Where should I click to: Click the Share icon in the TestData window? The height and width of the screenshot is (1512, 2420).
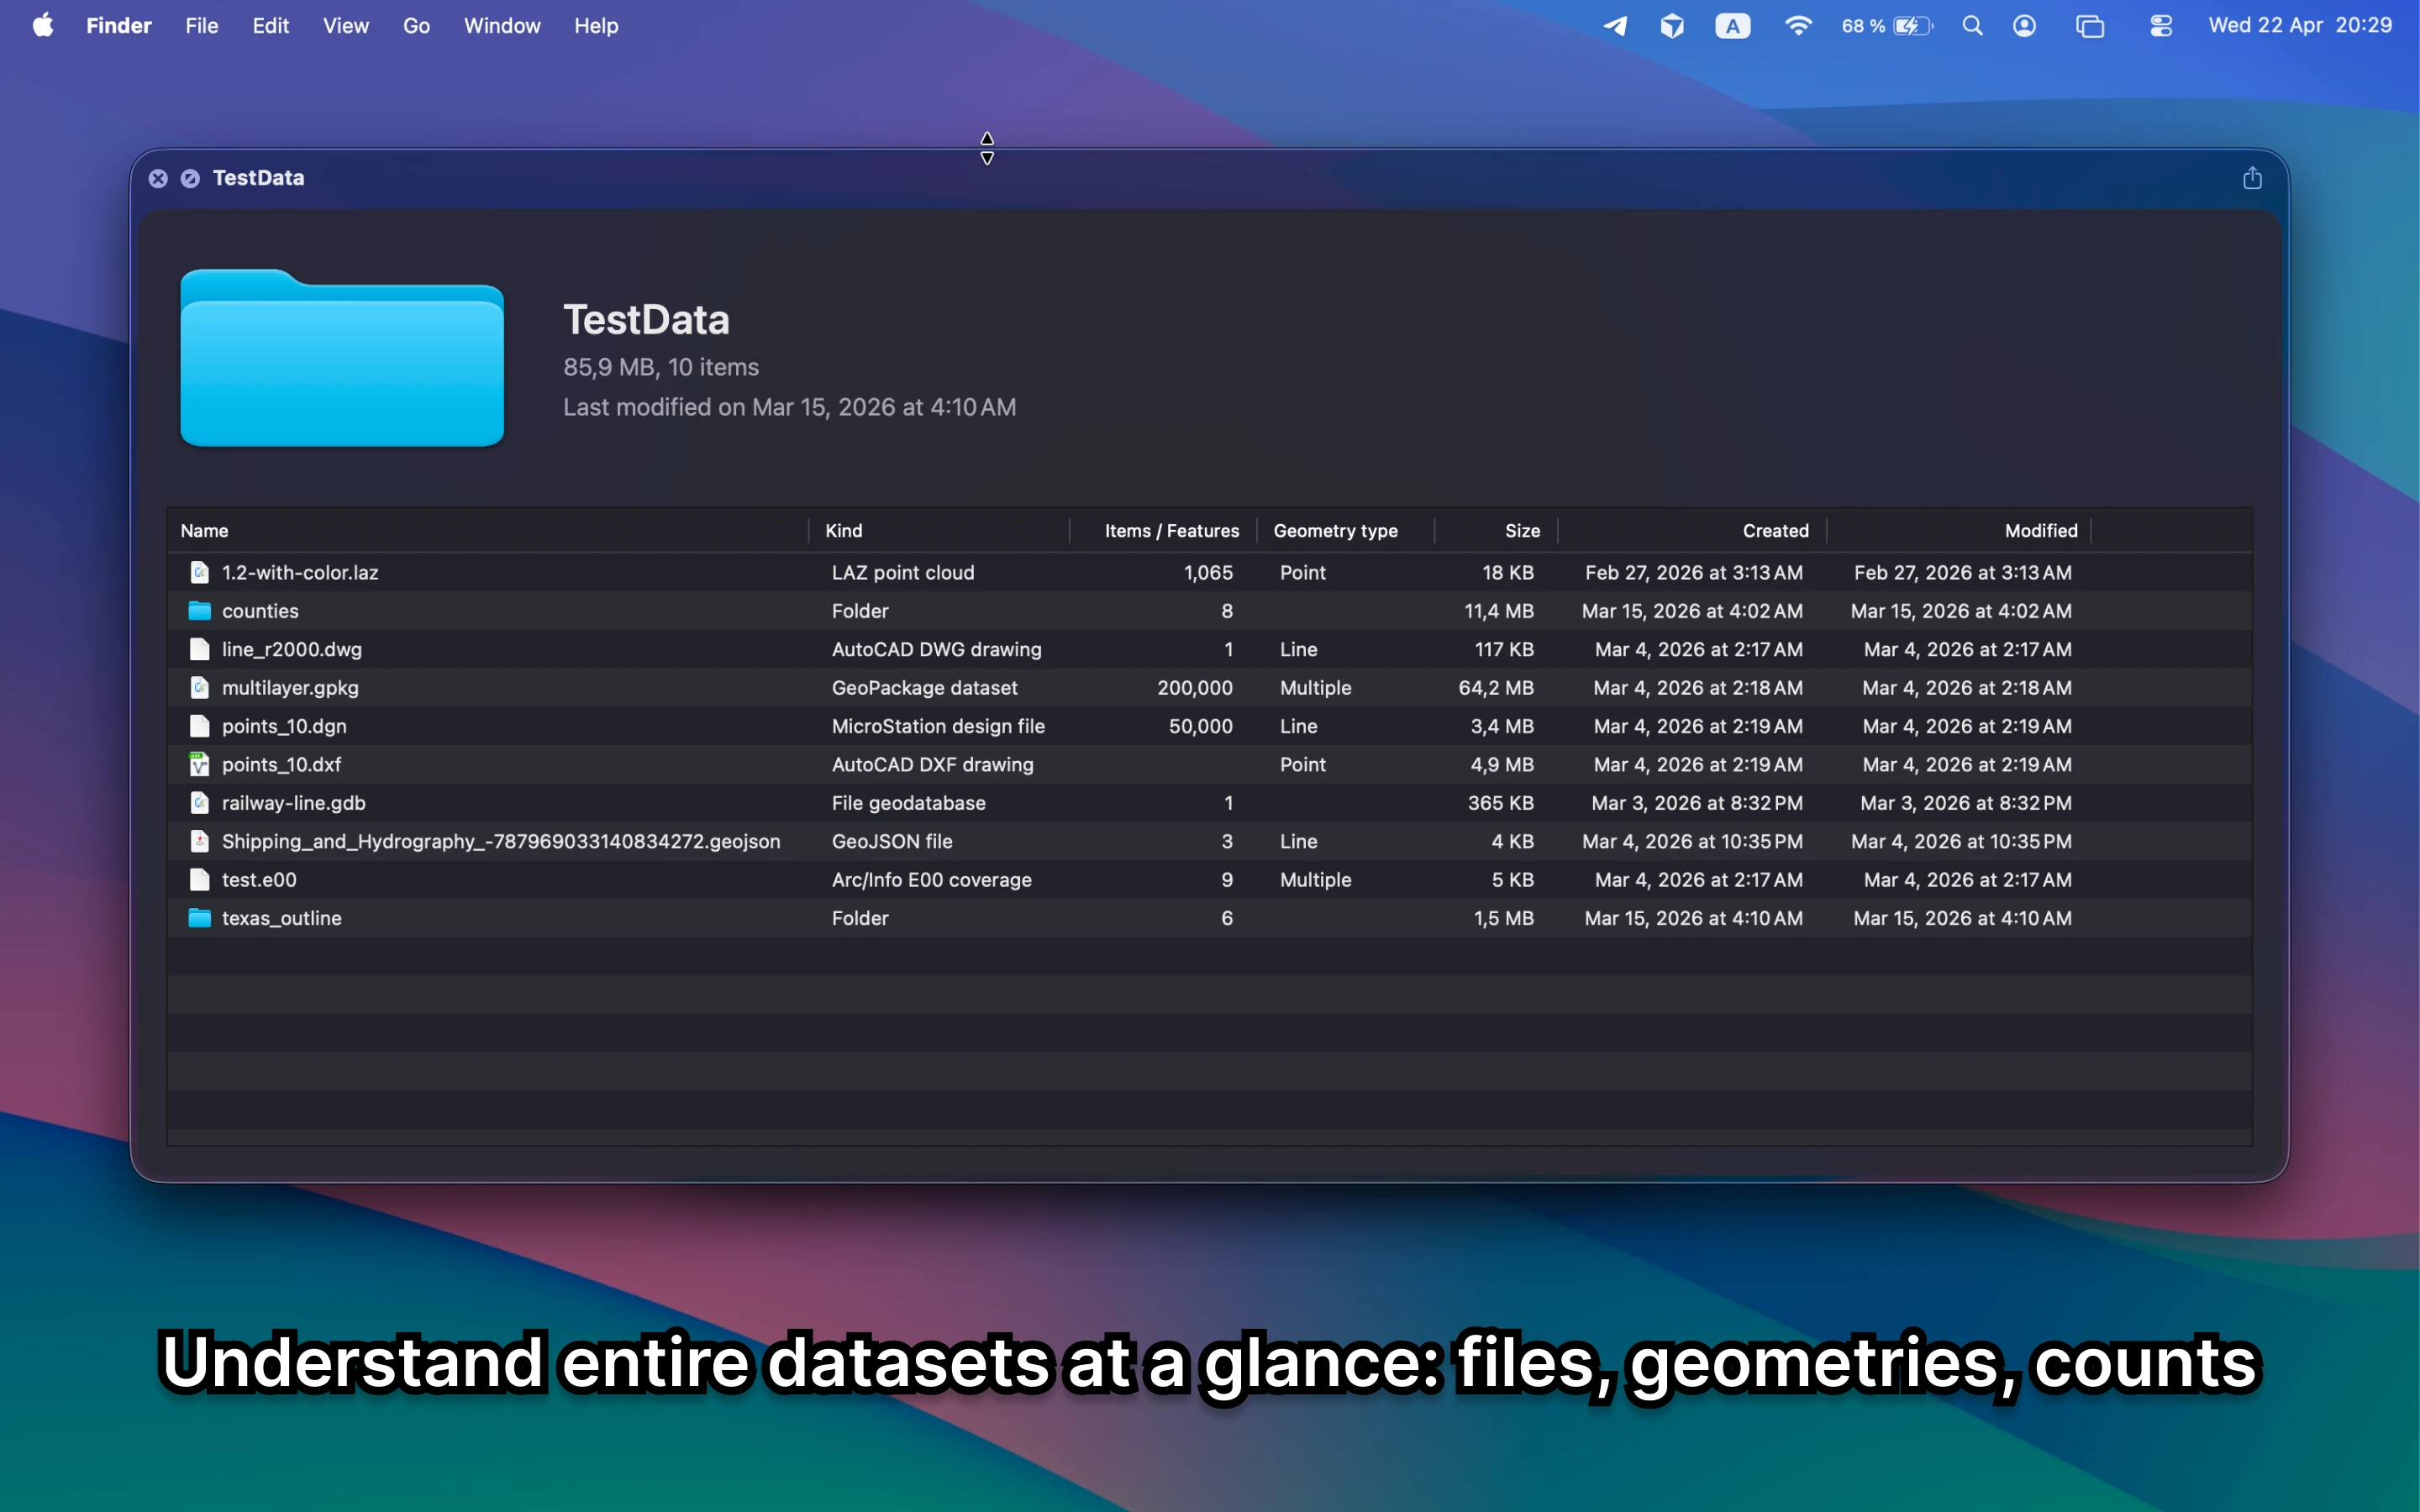coord(2252,178)
